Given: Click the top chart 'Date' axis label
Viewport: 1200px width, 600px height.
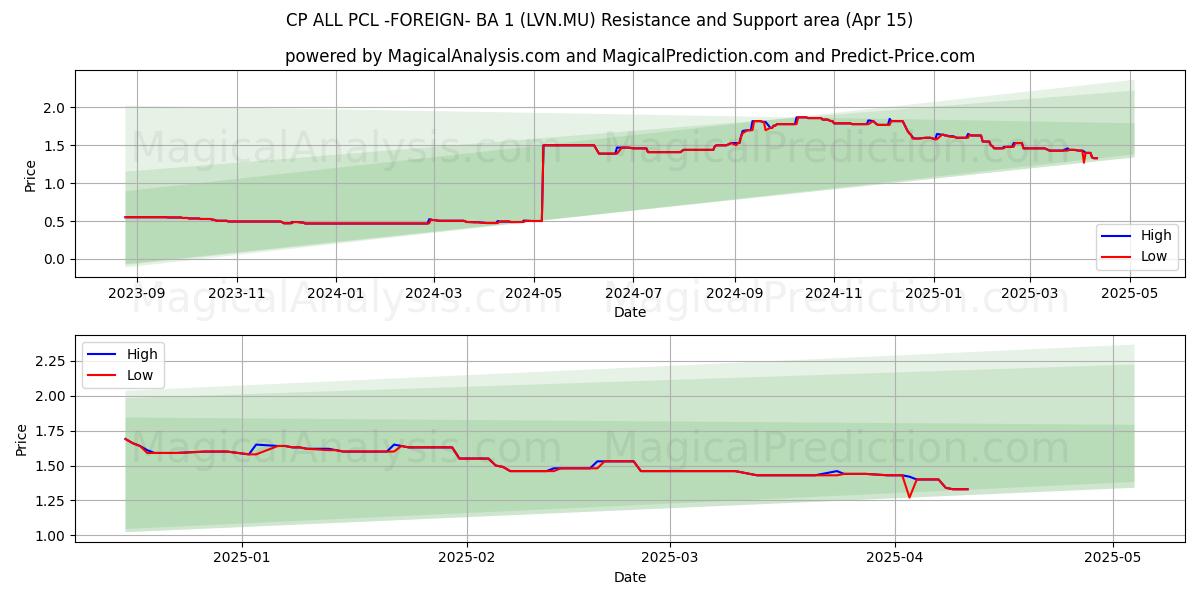Looking at the screenshot, I should [630, 312].
